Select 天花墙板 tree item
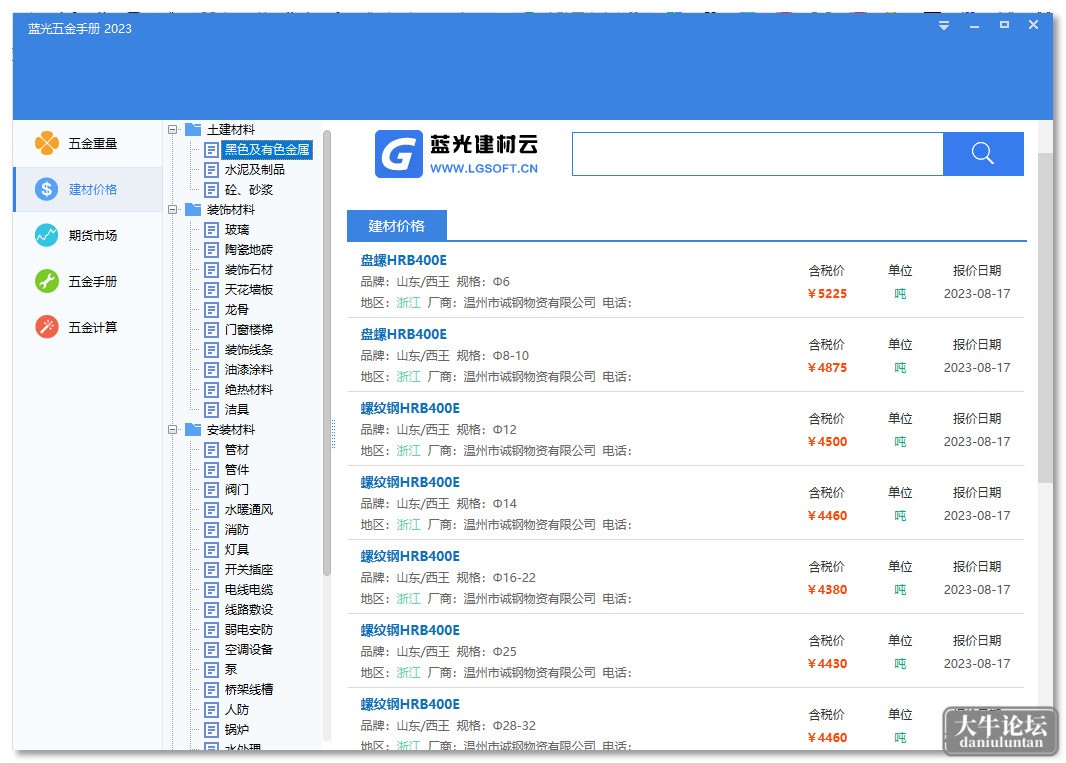The height and width of the screenshot is (763, 1066). point(249,290)
